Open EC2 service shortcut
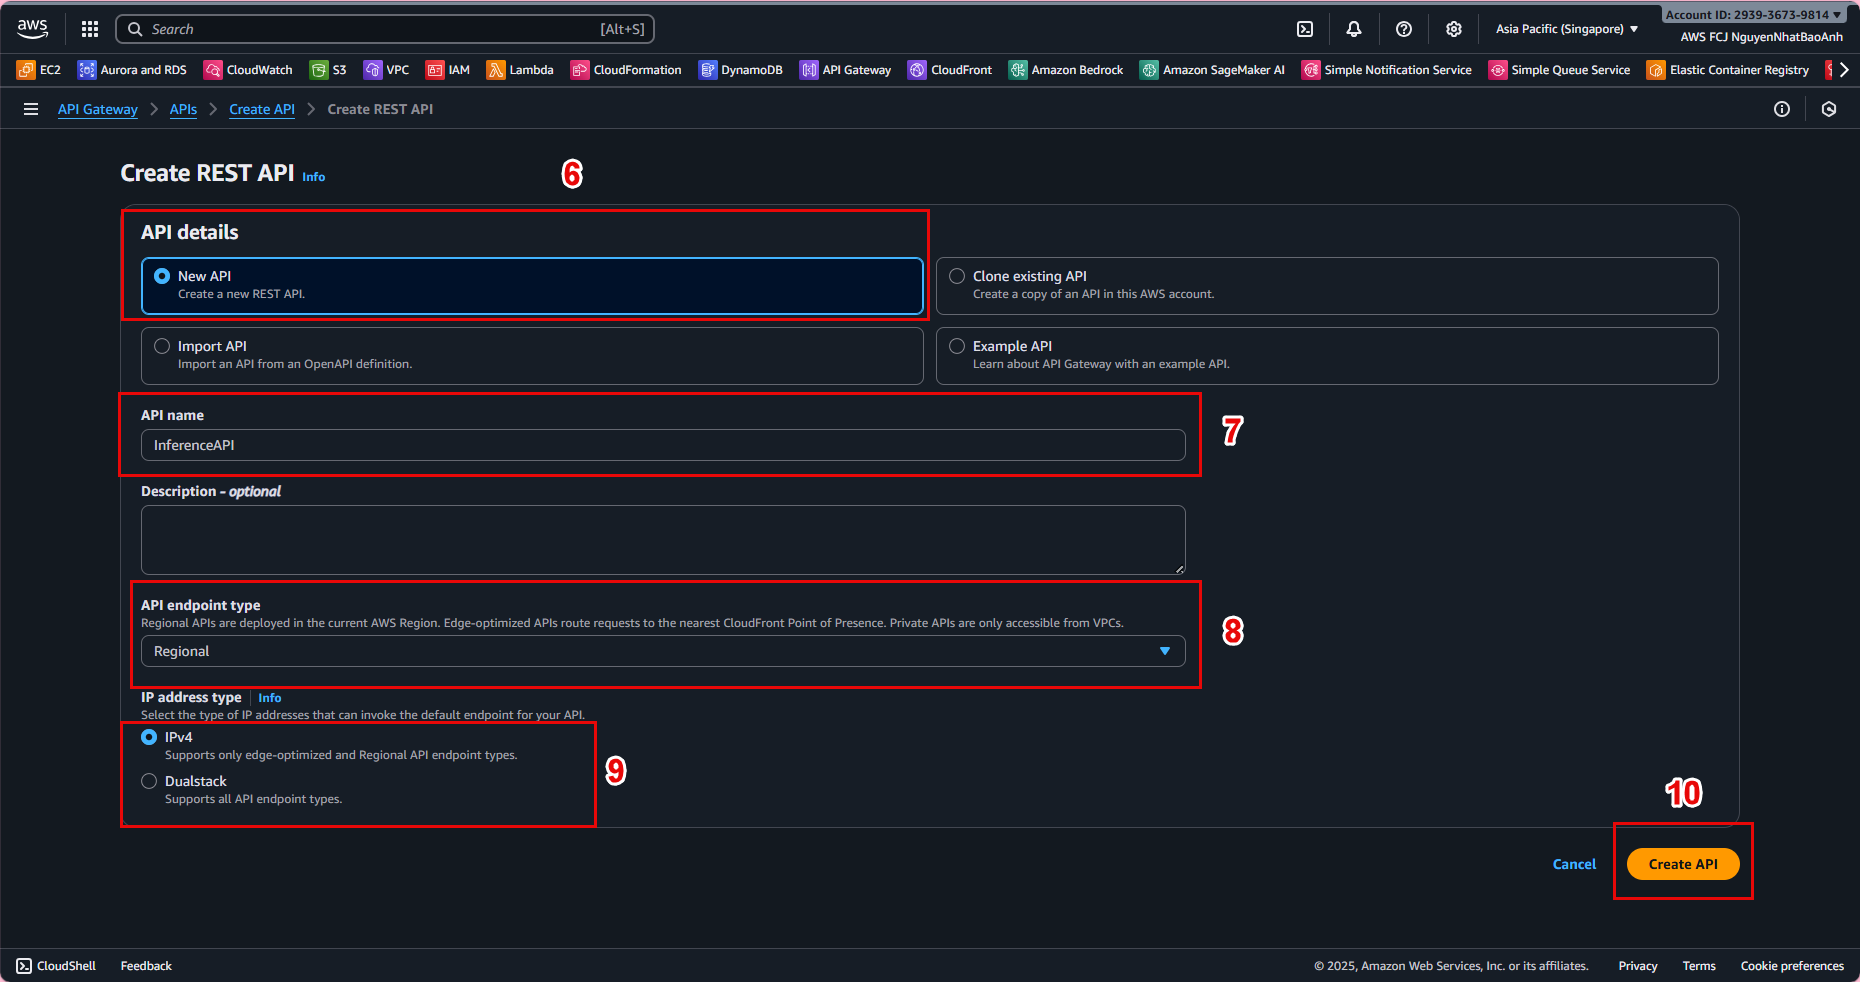This screenshot has height=982, width=1860. (39, 70)
